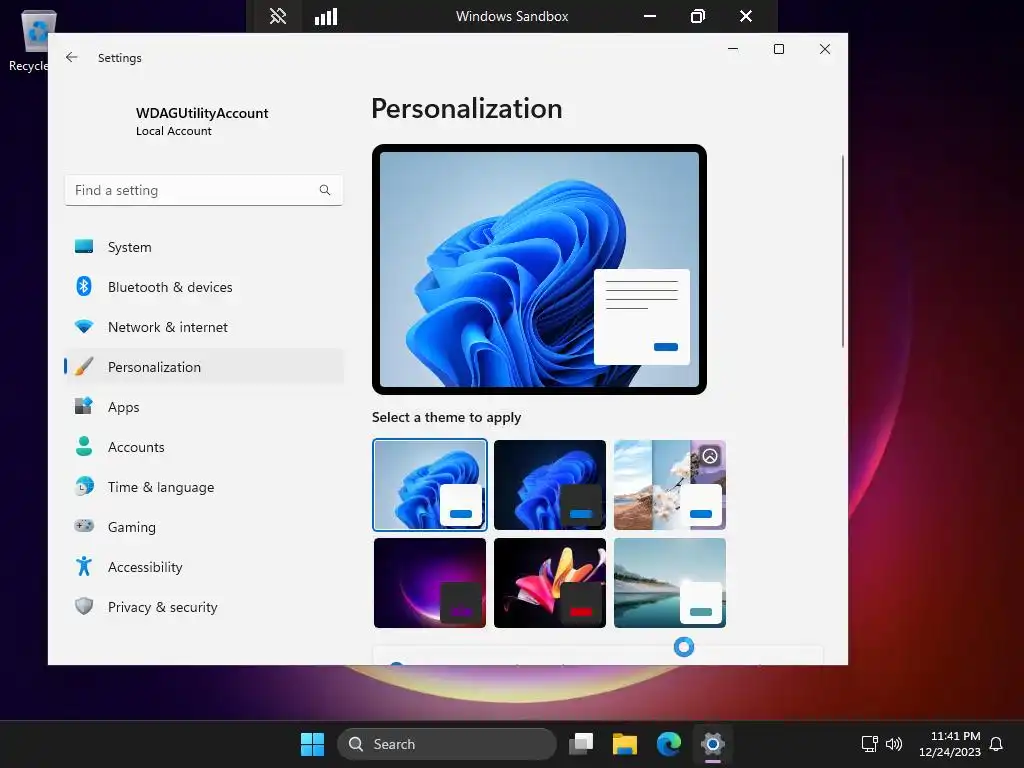Open System settings via monitor icon
Image resolution: width=1024 pixels, height=768 pixels.
coord(84,246)
